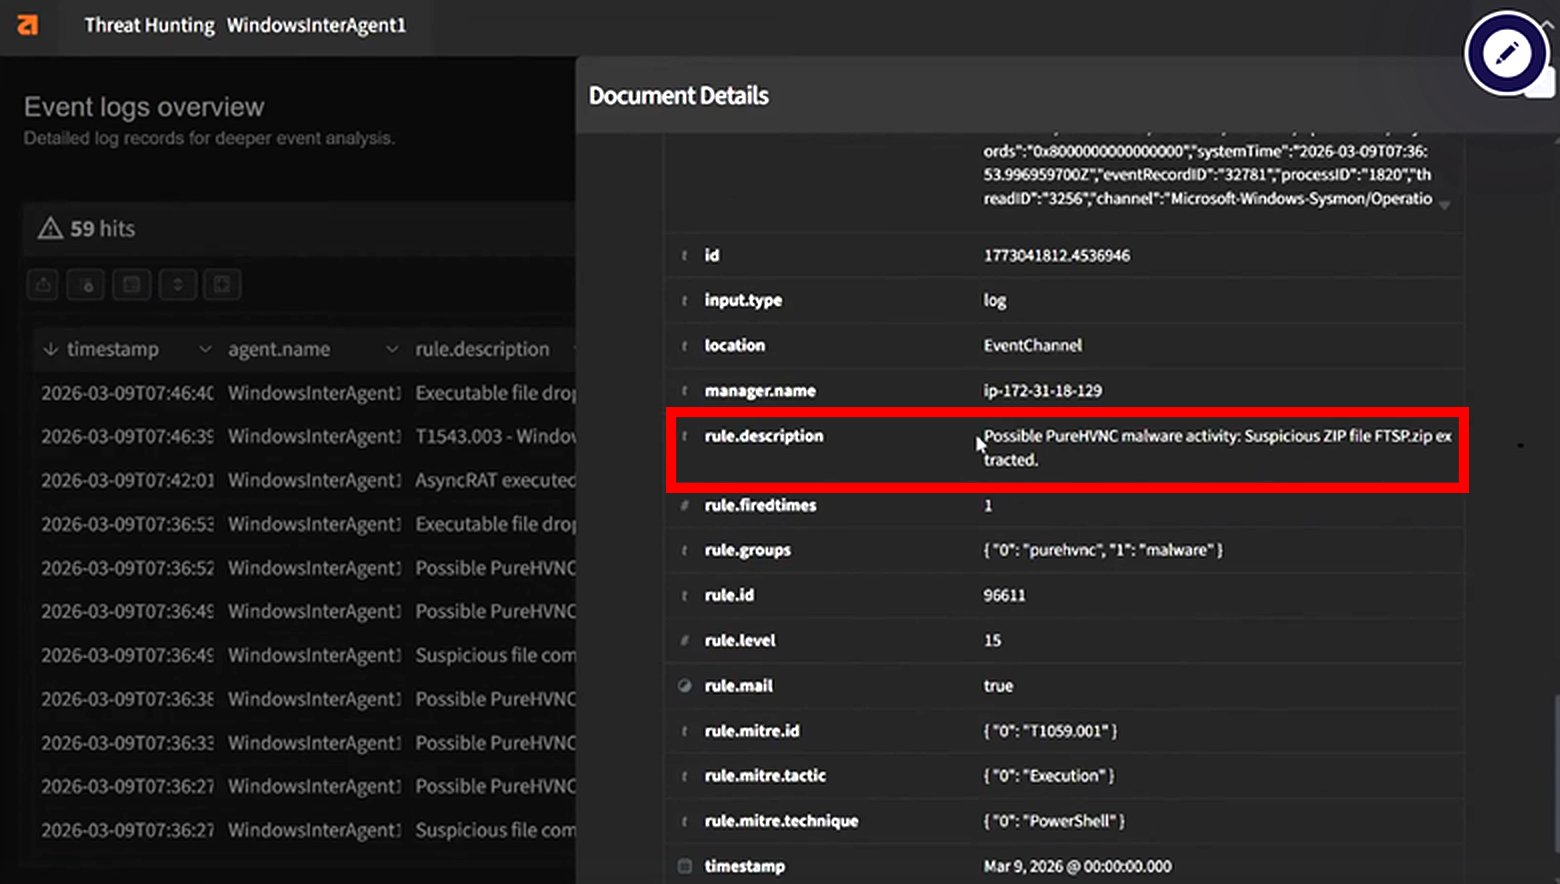Viewport: 1560px width, 884px height.
Task: Expand the truncated JSON value arrow
Action: 1444,204
